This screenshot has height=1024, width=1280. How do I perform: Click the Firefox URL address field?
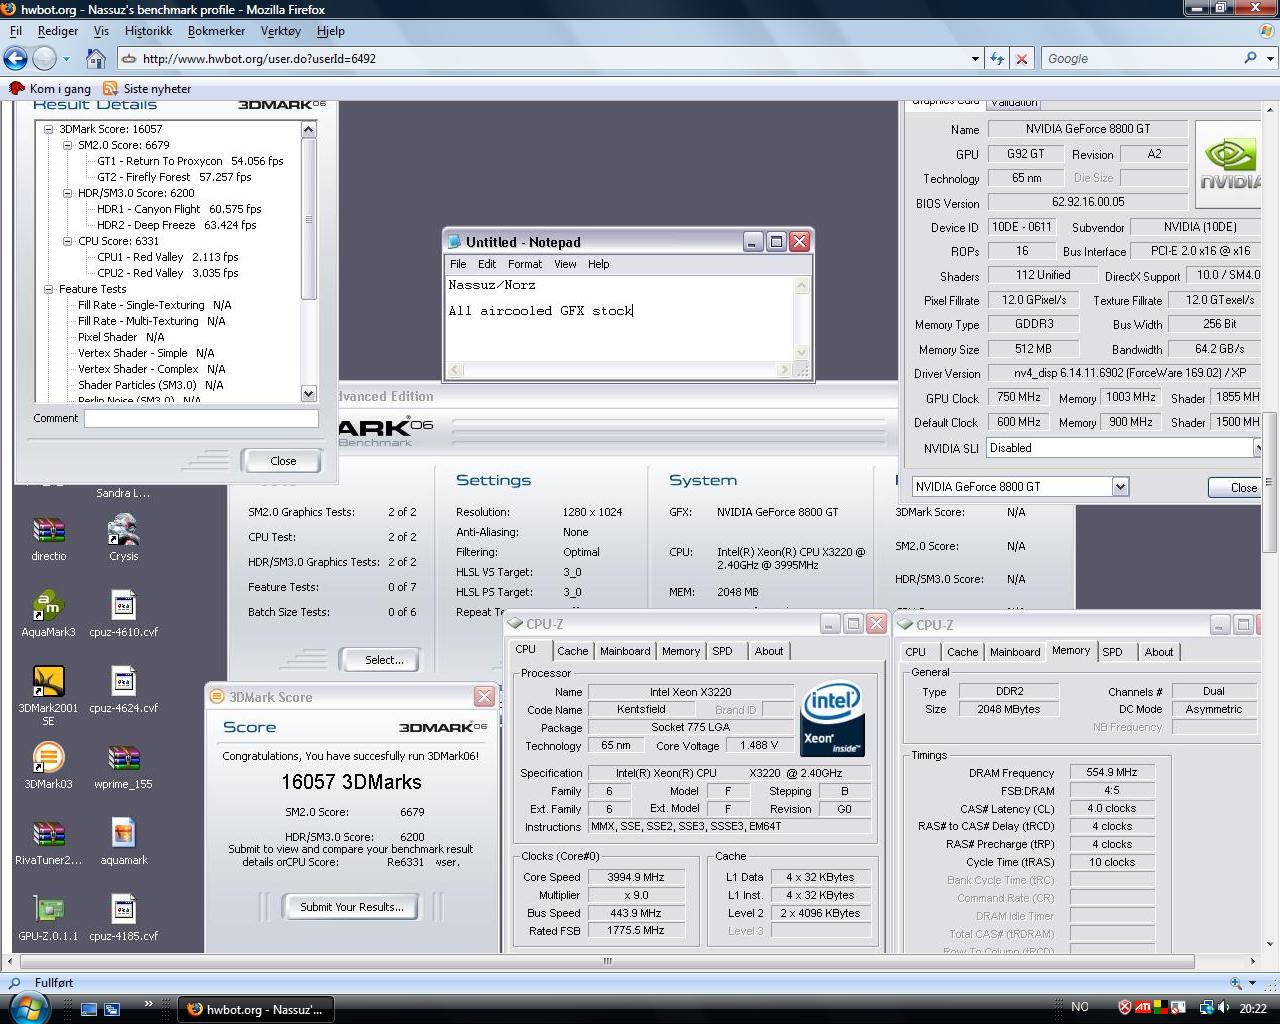tap(553, 59)
